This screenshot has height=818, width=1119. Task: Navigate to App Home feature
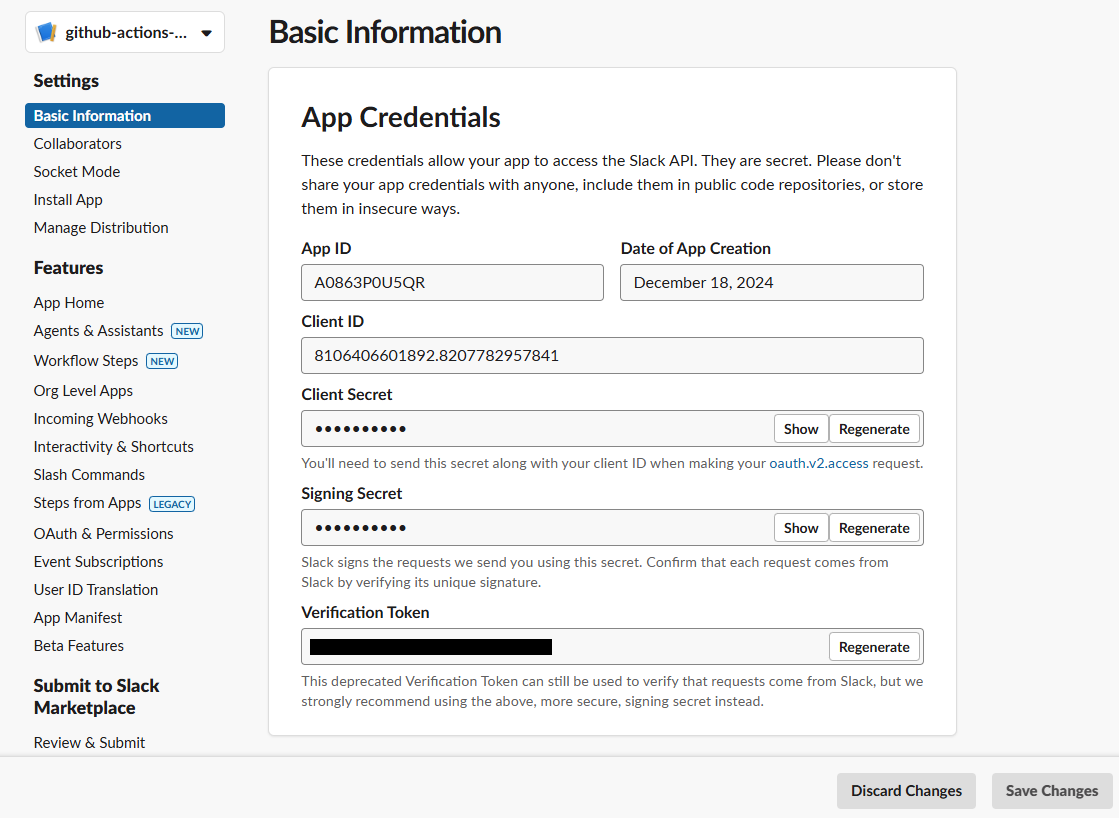(x=69, y=303)
